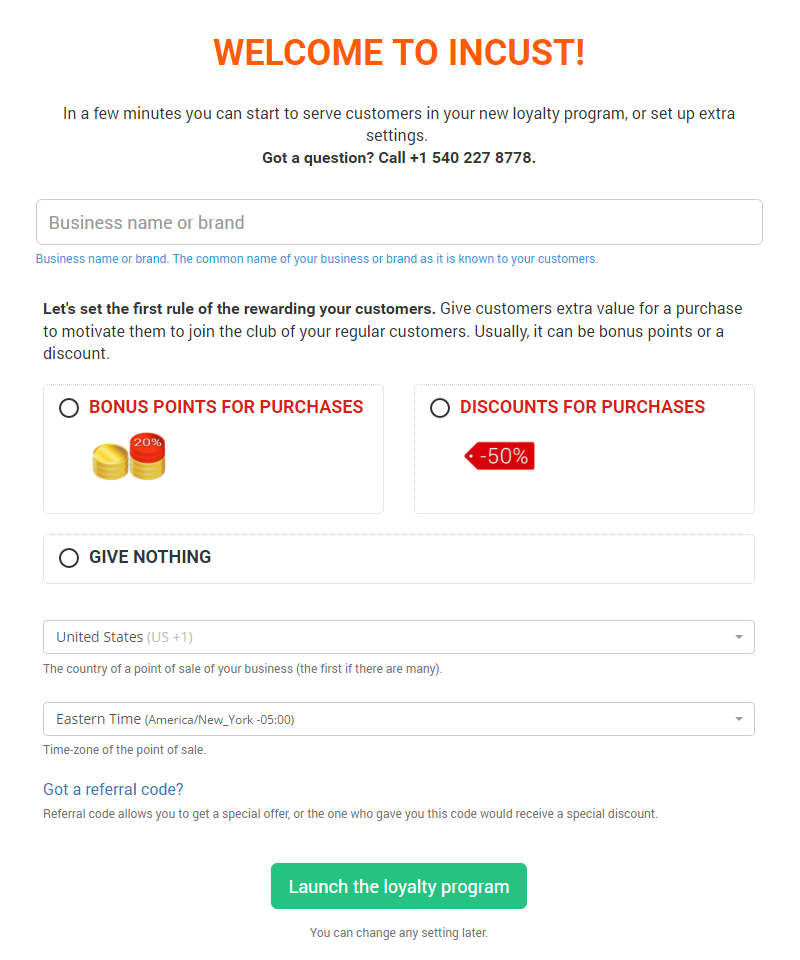Click the phone number +1 540 227 8778
Image resolution: width=800 pixels, height=960 pixels.
click(x=472, y=158)
